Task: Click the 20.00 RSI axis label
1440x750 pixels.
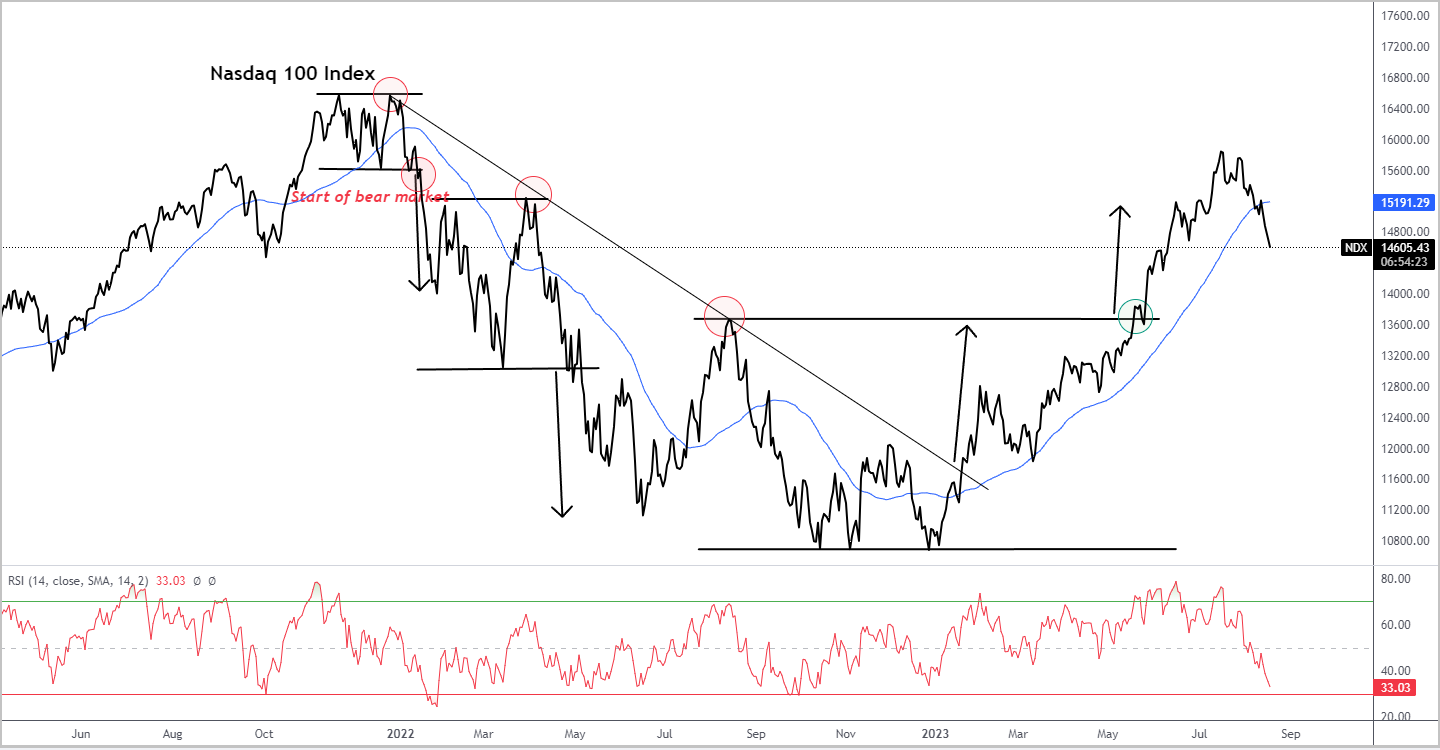Action: [x=1394, y=717]
